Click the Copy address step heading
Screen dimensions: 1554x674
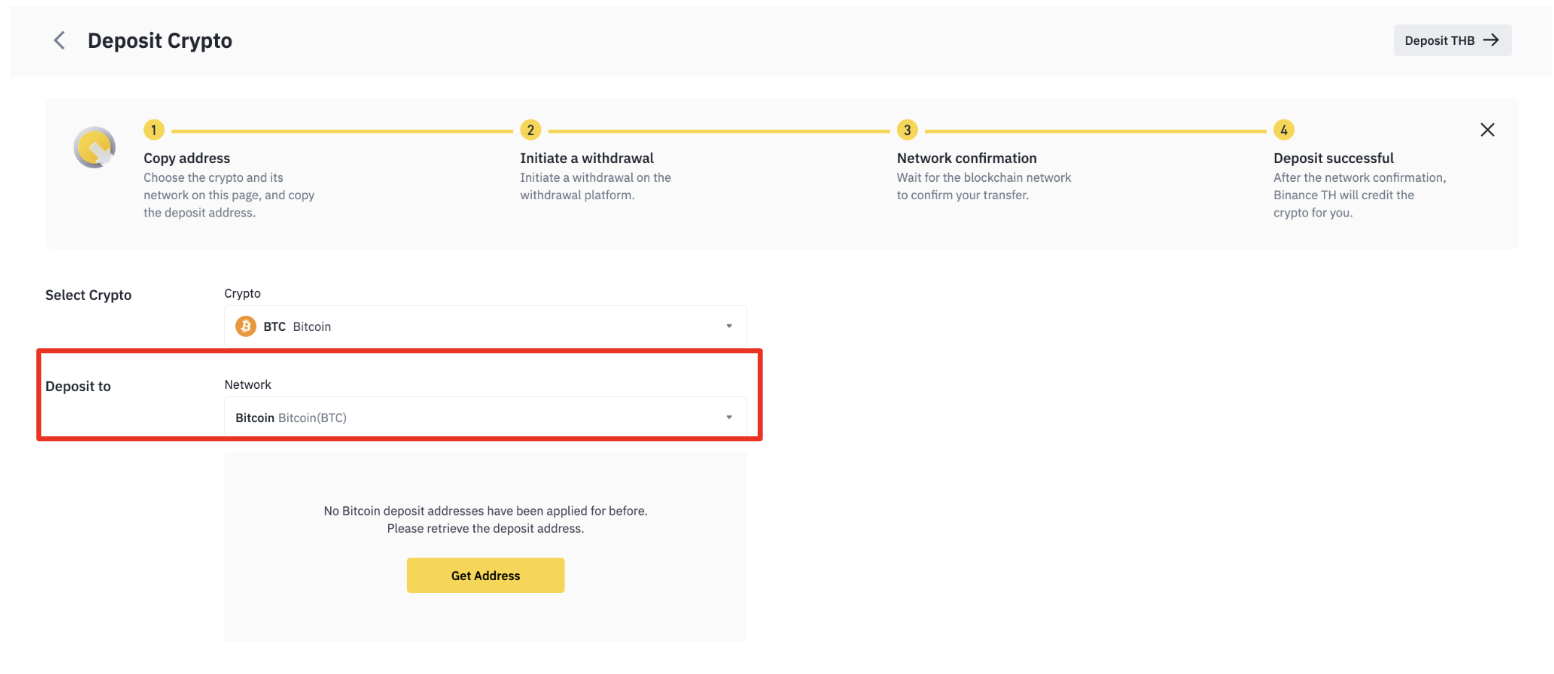(x=187, y=158)
